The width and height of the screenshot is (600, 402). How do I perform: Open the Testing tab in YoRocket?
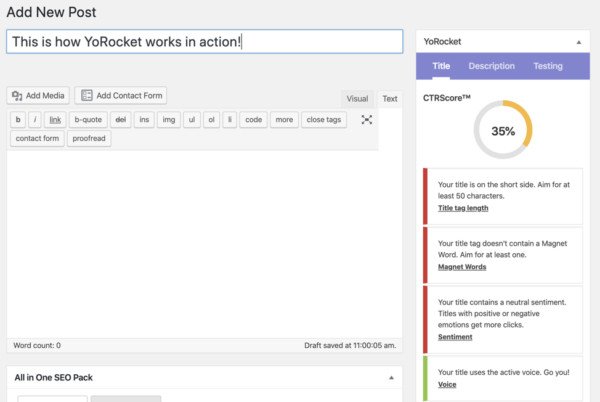pos(548,66)
